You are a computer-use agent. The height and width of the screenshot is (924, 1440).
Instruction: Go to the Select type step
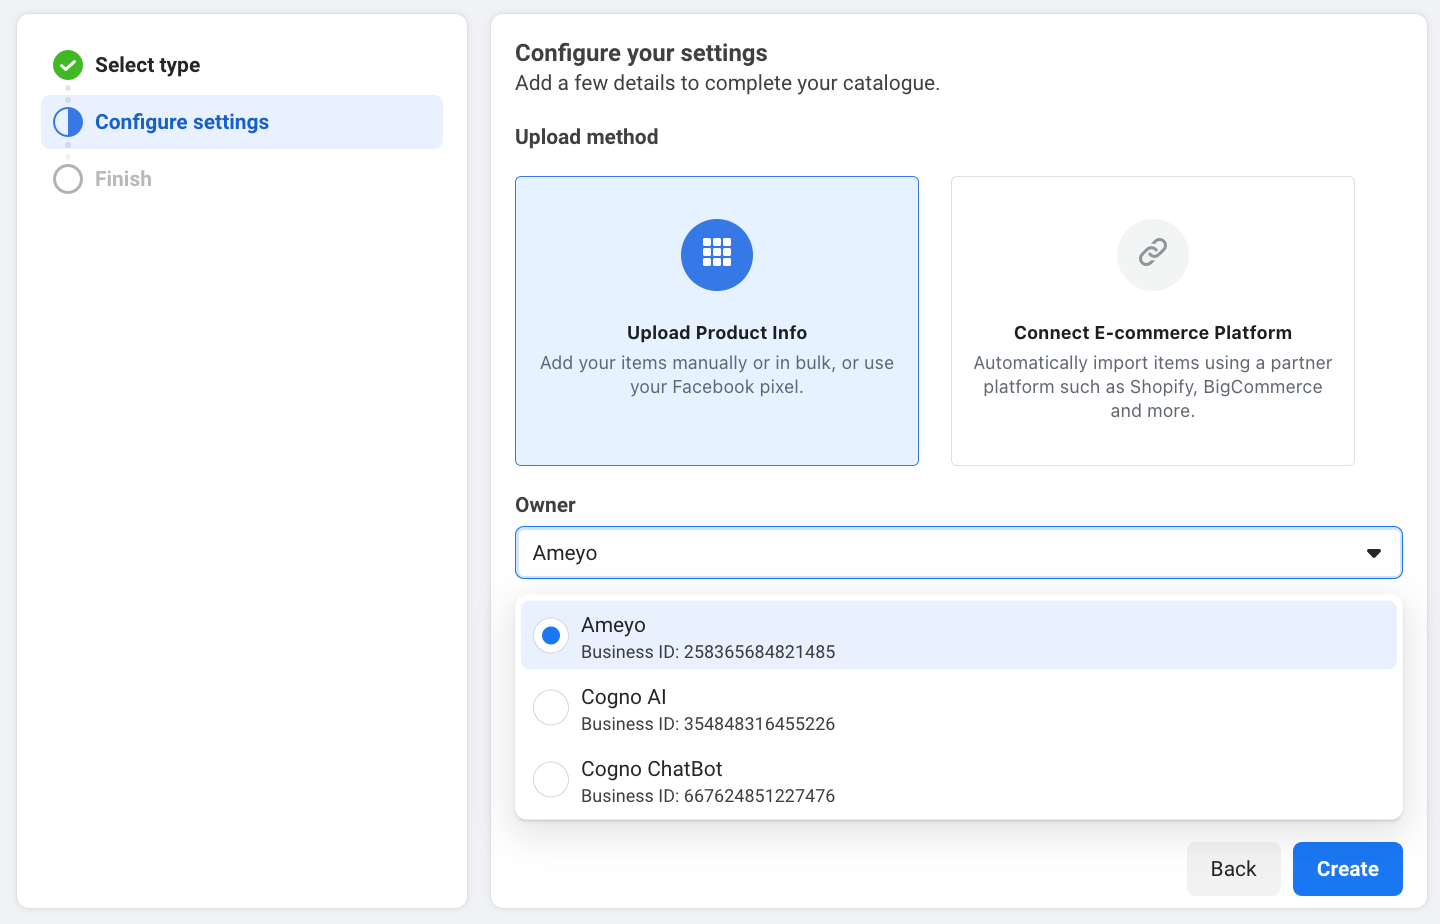[147, 65]
